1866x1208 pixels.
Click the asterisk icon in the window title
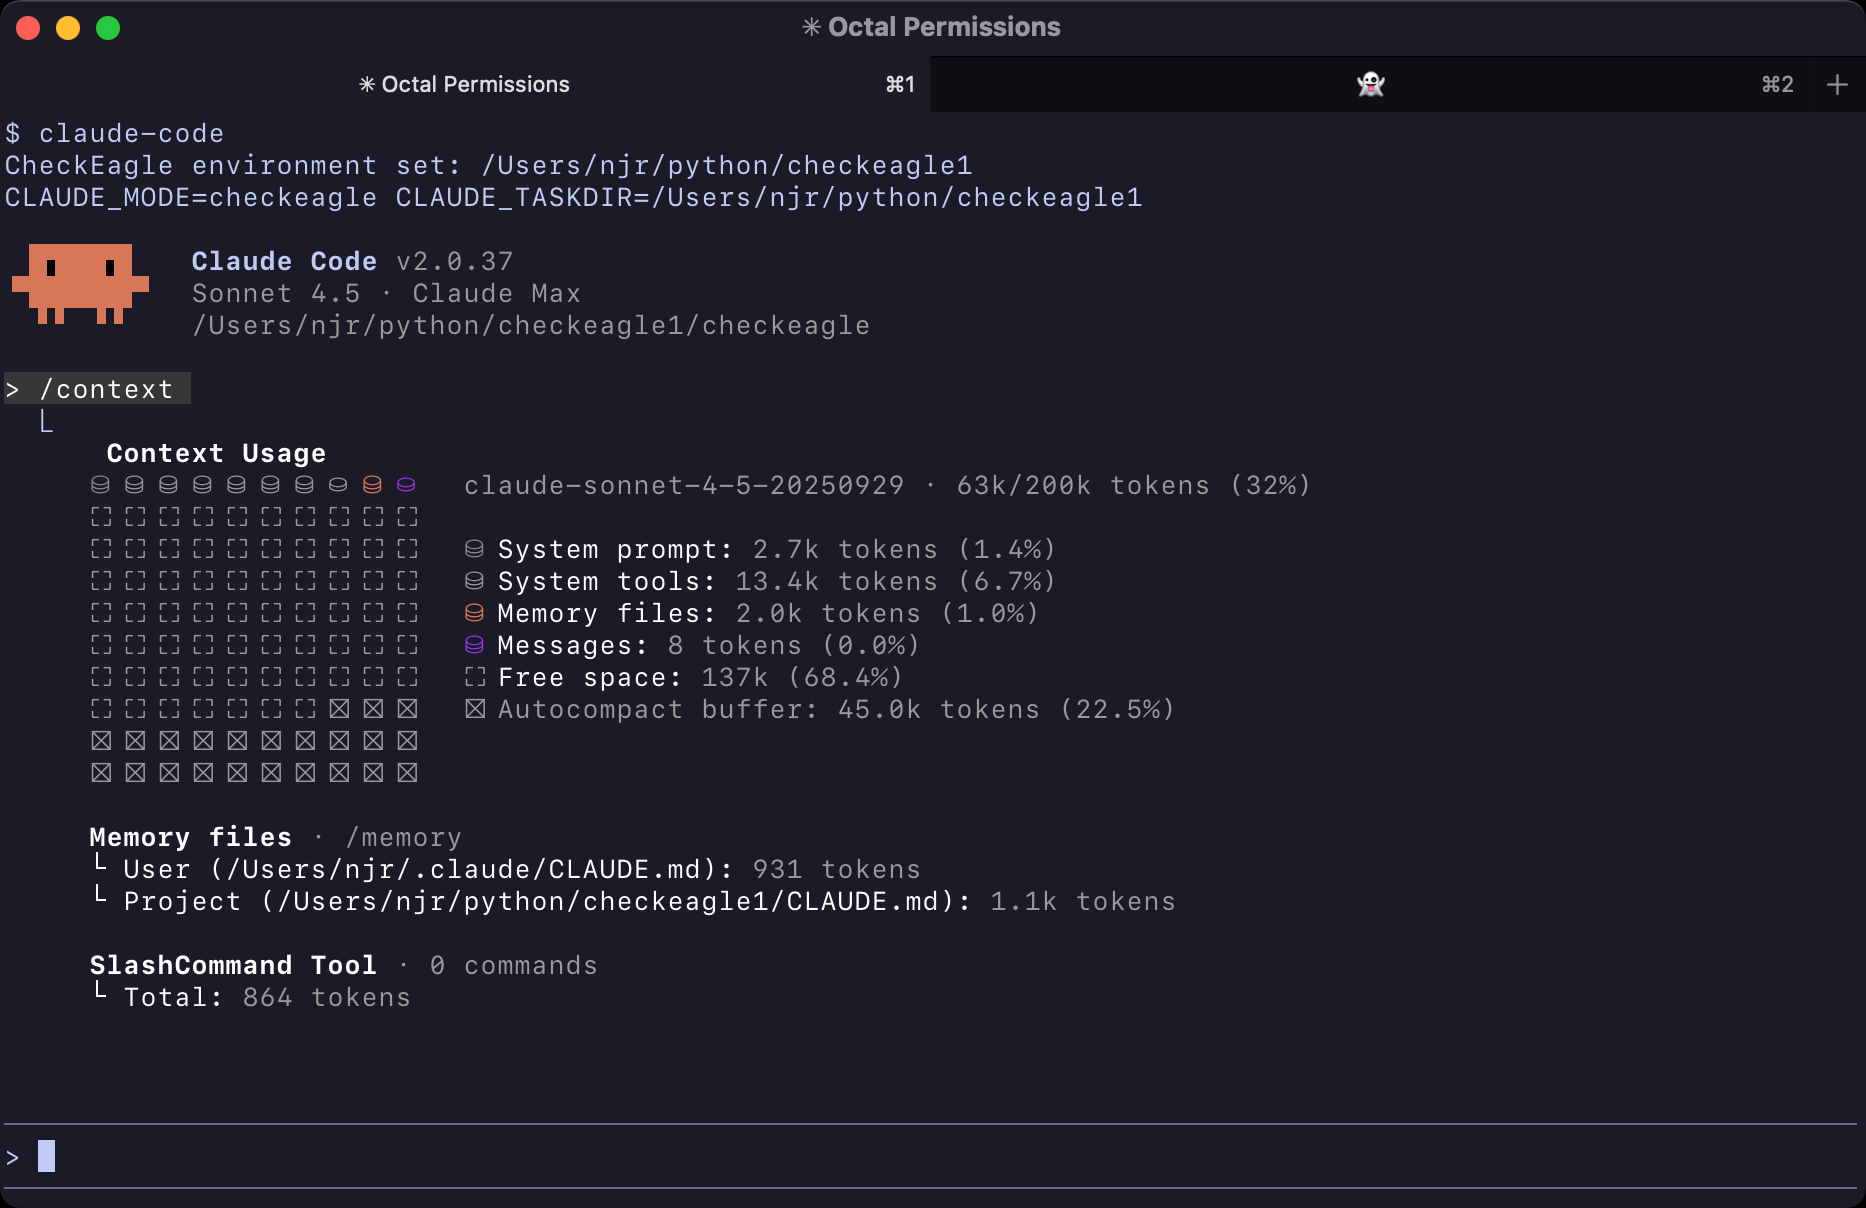click(x=811, y=27)
